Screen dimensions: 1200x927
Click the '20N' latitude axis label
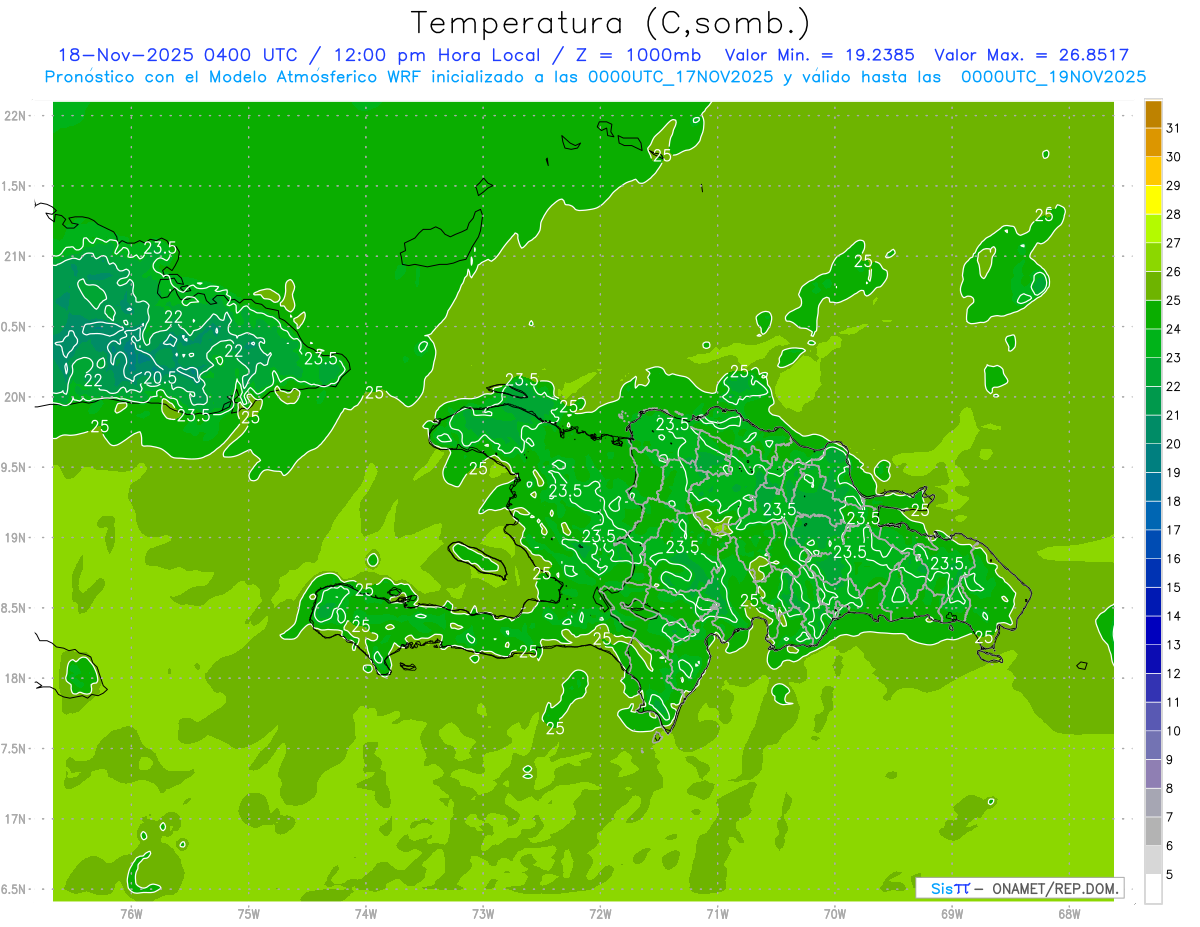pyautogui.click(x=14, y=397)
